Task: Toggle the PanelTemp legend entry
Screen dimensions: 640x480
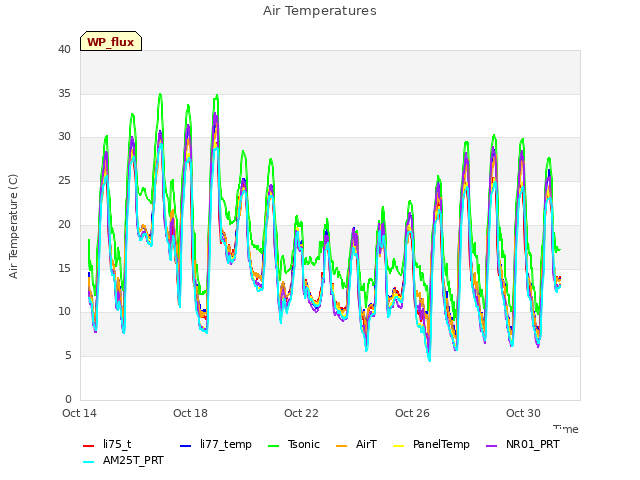Action: point(431,444)
